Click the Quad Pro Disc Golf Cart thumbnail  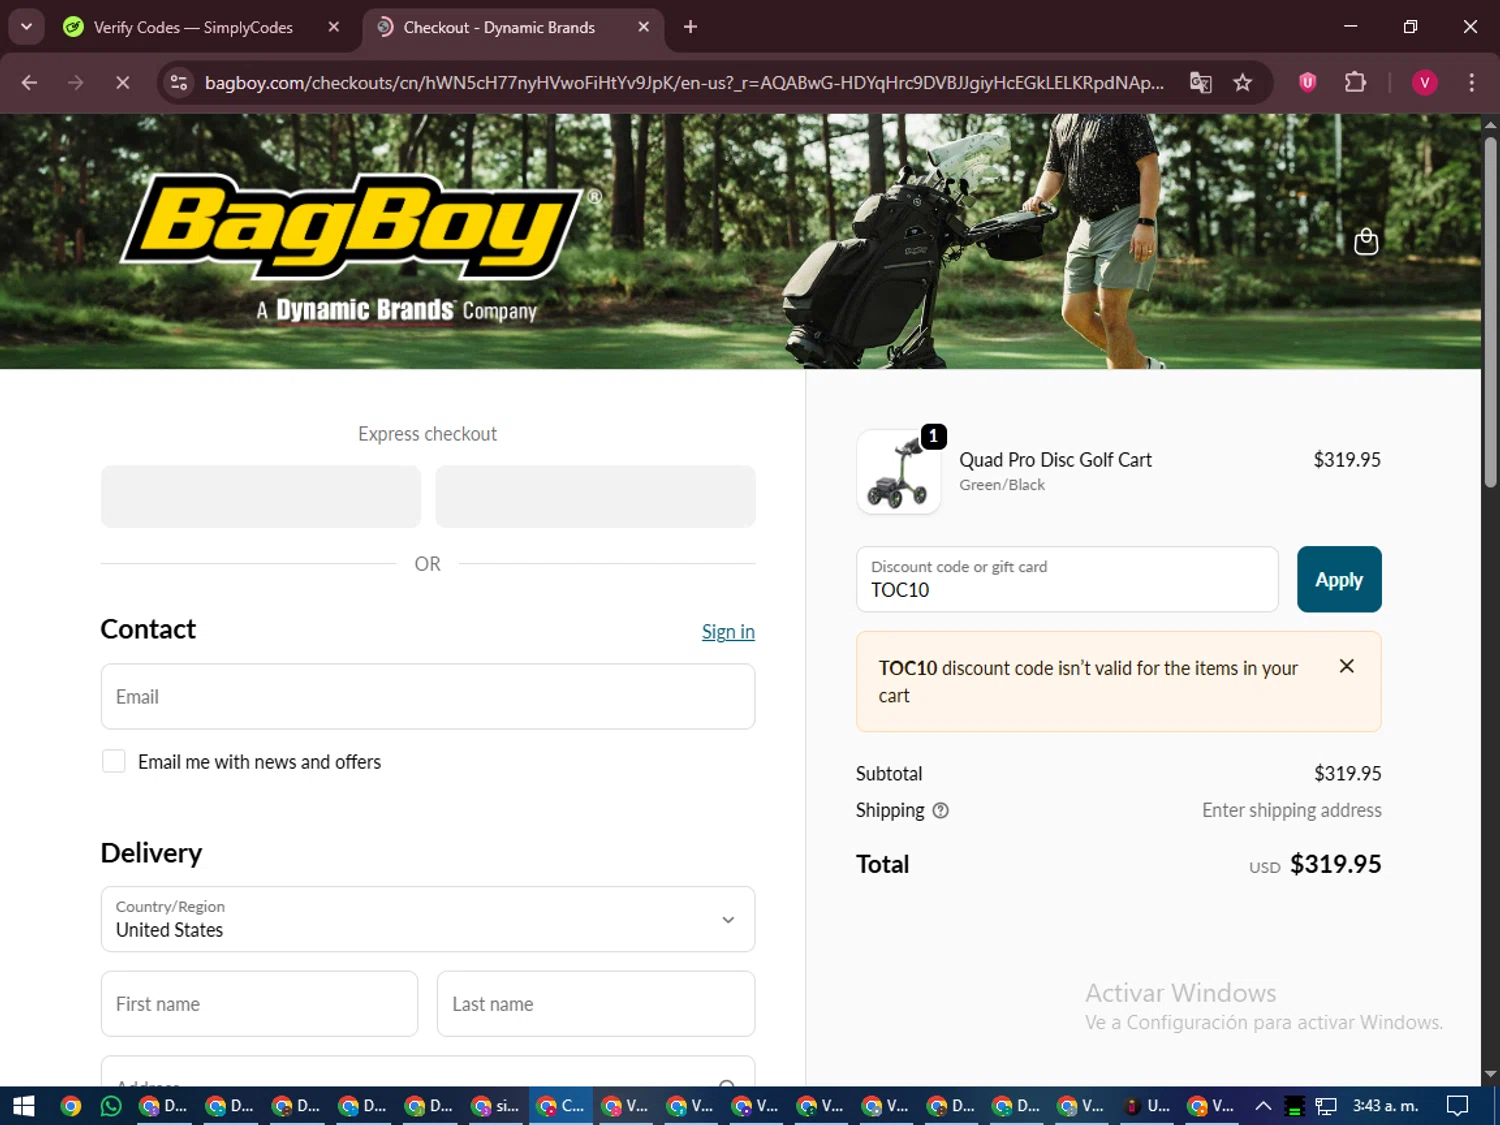tap(898, 472)
